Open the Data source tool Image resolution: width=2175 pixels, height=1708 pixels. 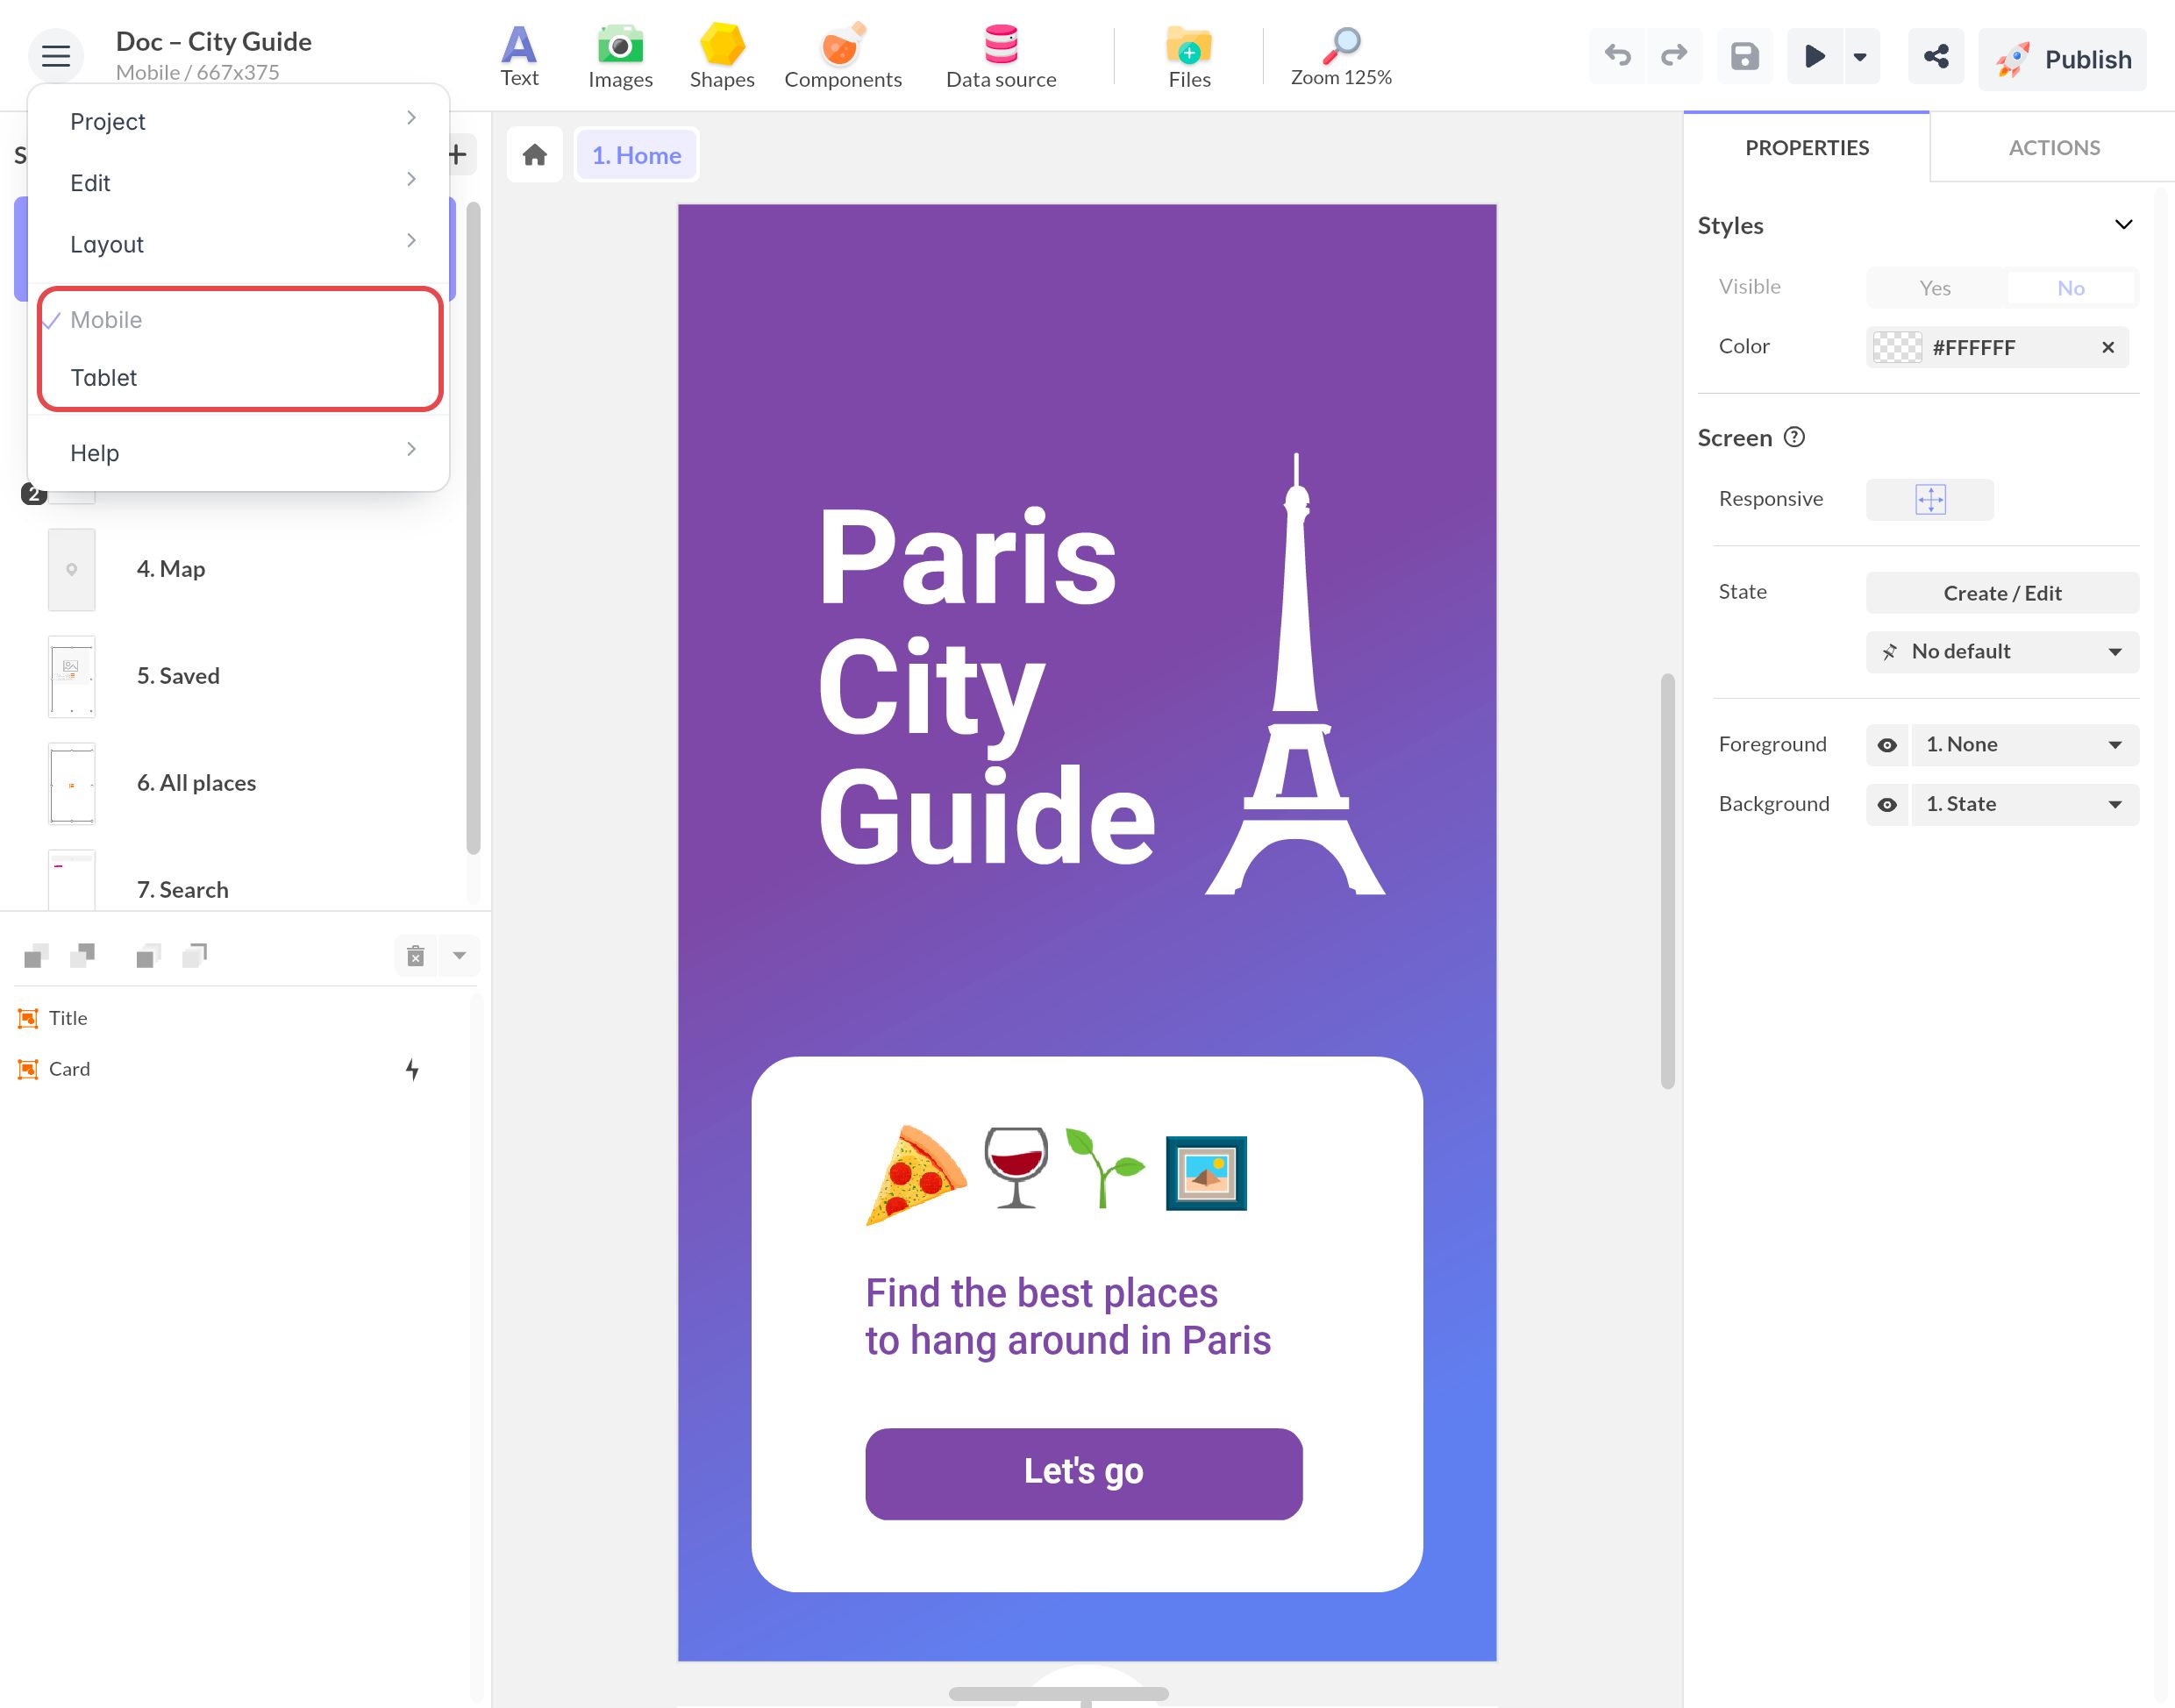[x=1001, y=57]
